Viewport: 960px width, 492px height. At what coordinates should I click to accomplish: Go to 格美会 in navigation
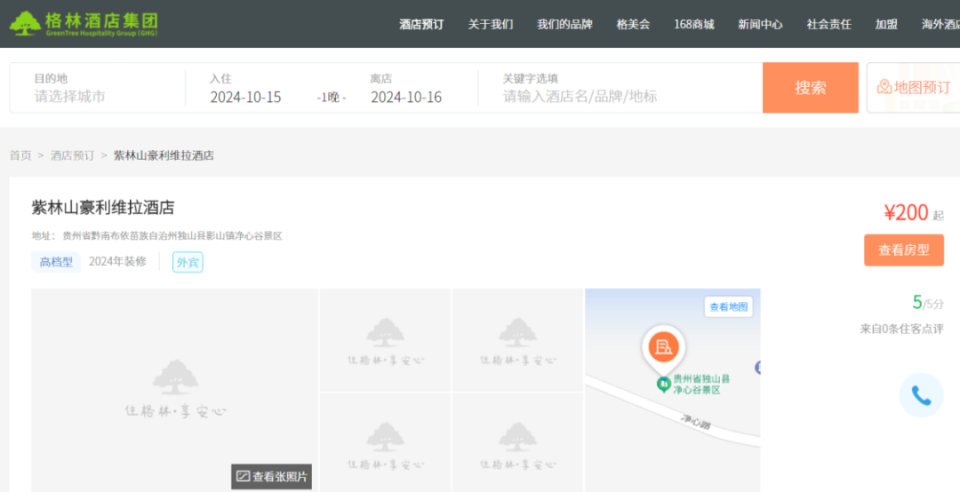(x=633, y=24)
